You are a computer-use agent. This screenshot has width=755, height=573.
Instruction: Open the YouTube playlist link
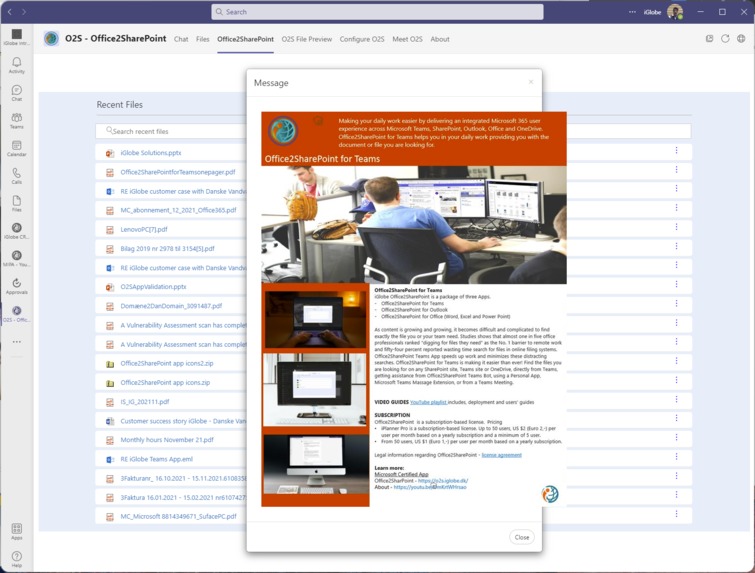429,402
